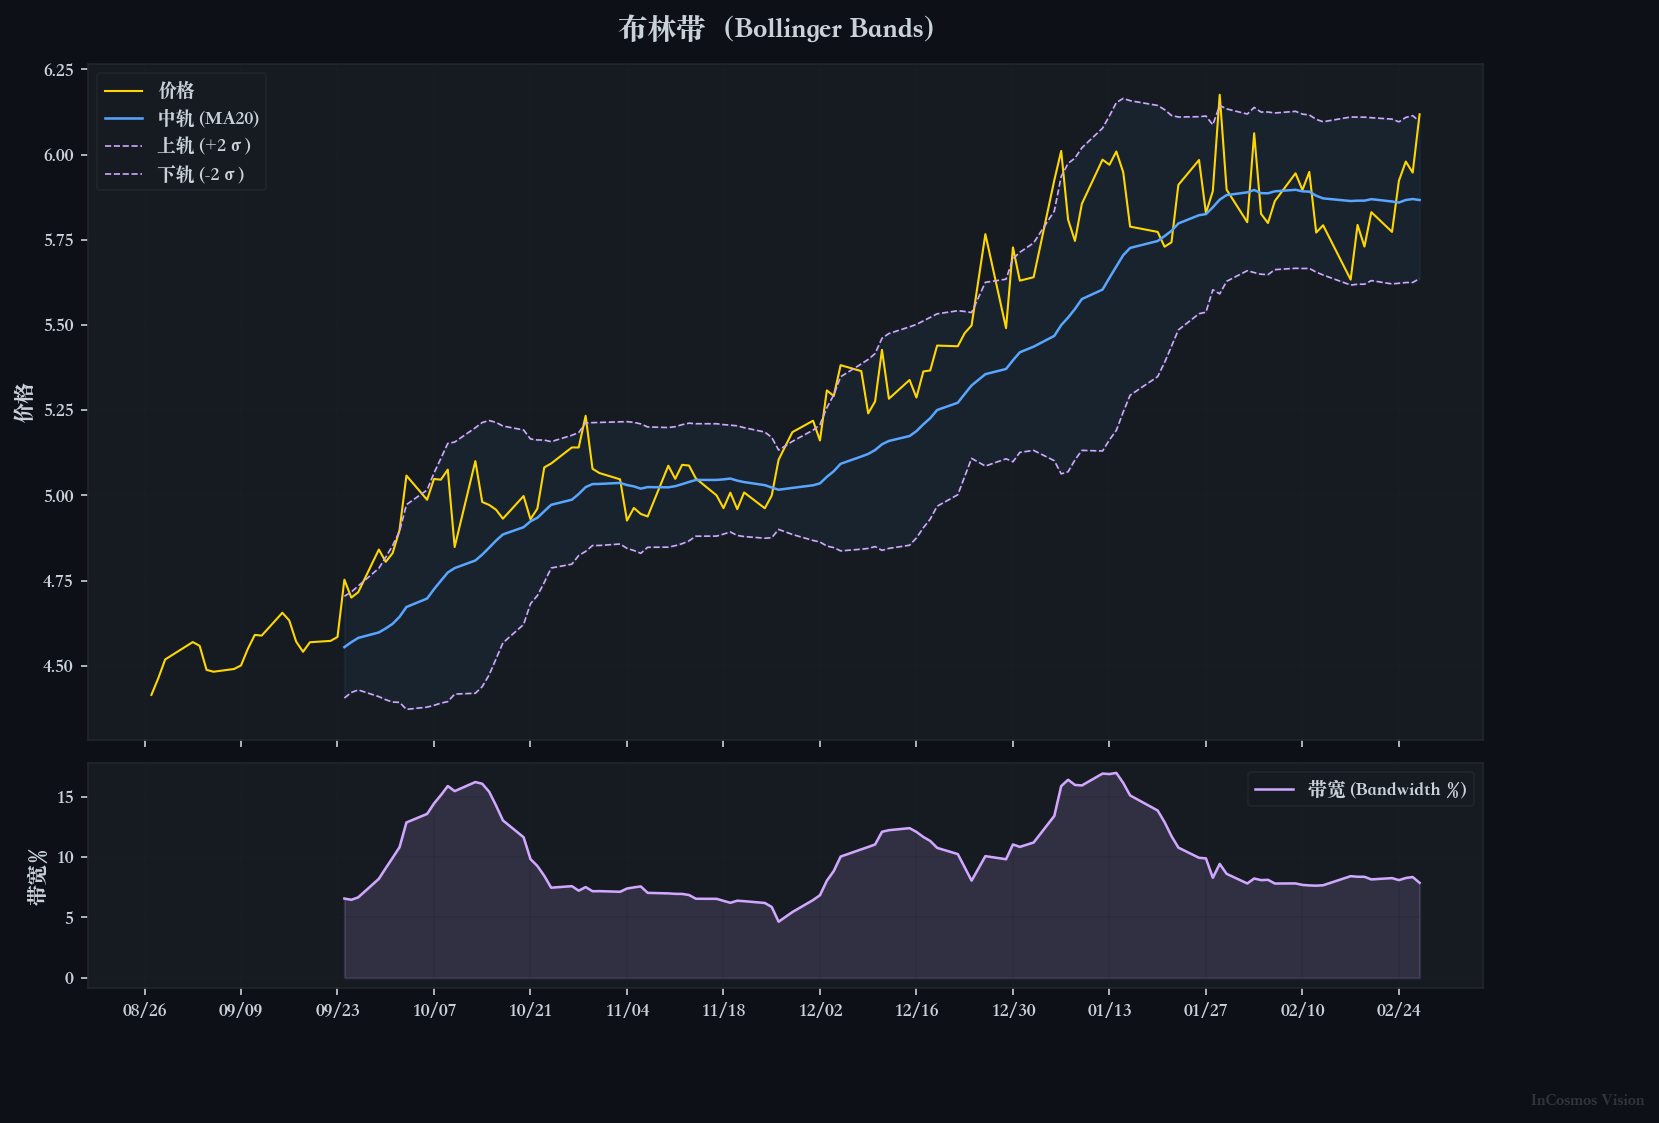Click the 6.00 price axis label
Viewport: 1659px width, 1123px height.
click(x=58, y=155)
